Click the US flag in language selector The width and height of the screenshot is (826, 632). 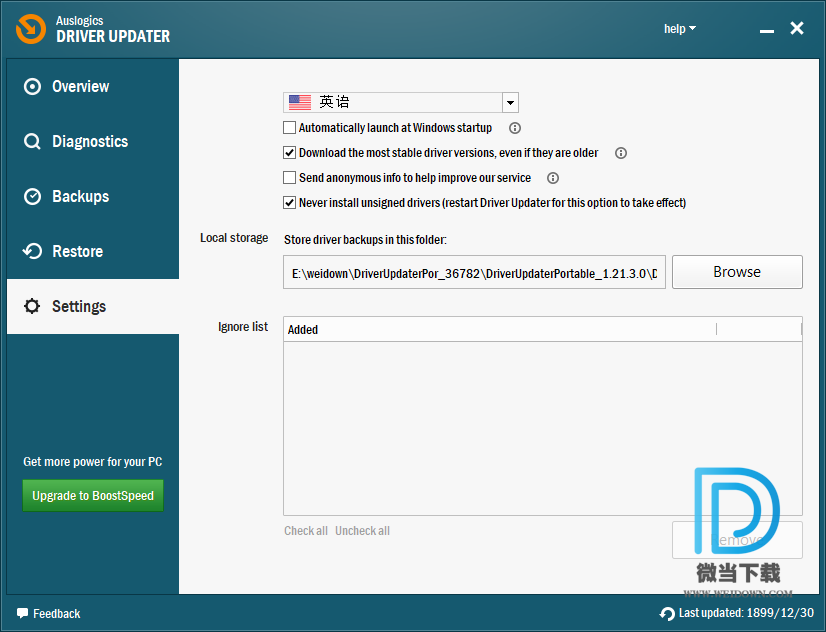pyautogui.click(x=300, y=103)
